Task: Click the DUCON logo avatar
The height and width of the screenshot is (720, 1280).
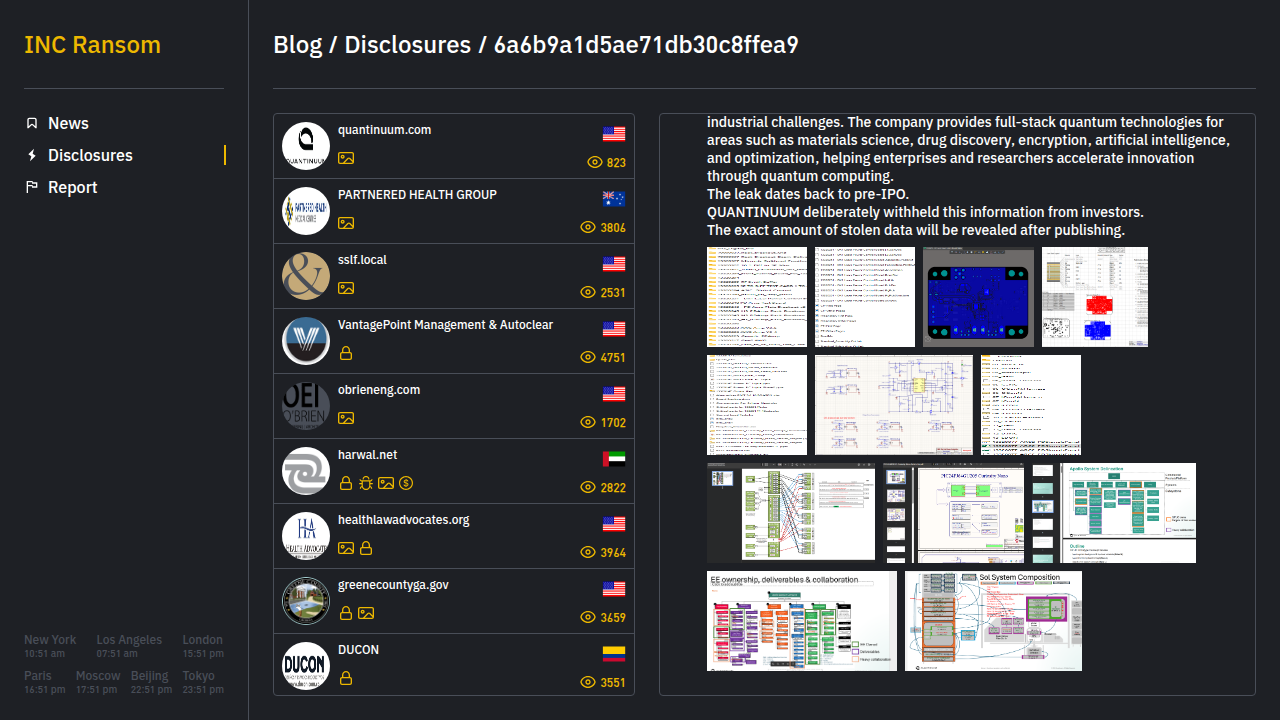Action: (x=306, y=666)
